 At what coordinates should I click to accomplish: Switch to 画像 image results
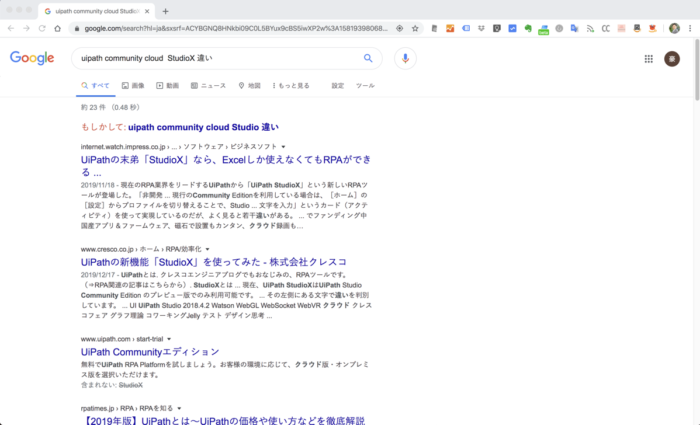(133, 85)
